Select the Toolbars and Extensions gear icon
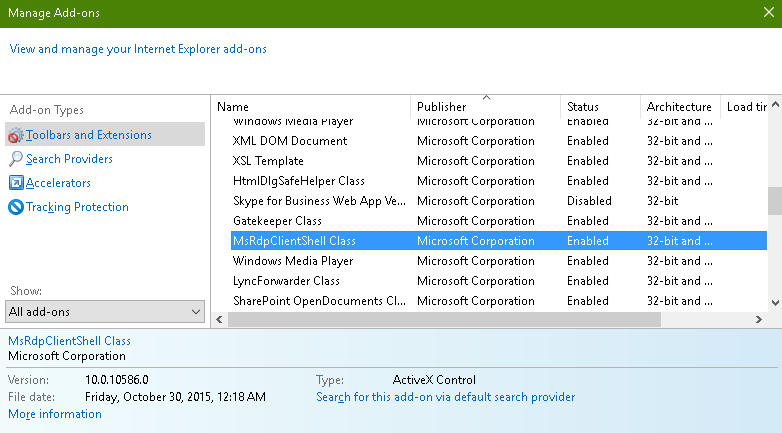 [15, 135]
